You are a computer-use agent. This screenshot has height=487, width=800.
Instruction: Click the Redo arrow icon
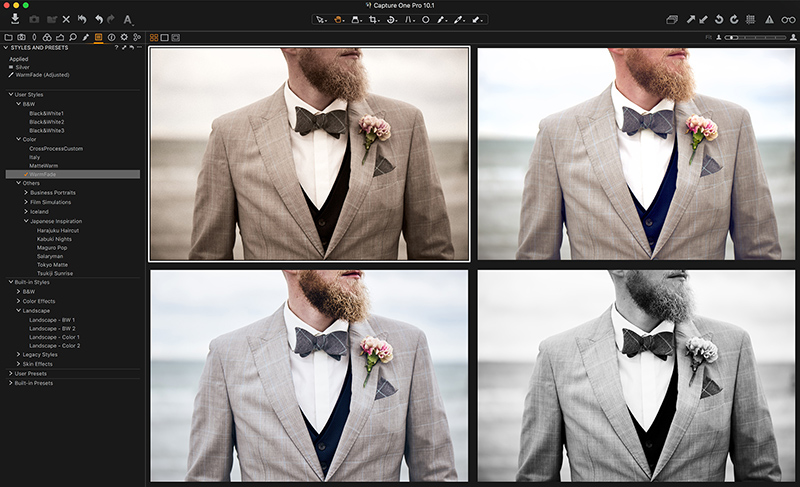coord(111,19)
